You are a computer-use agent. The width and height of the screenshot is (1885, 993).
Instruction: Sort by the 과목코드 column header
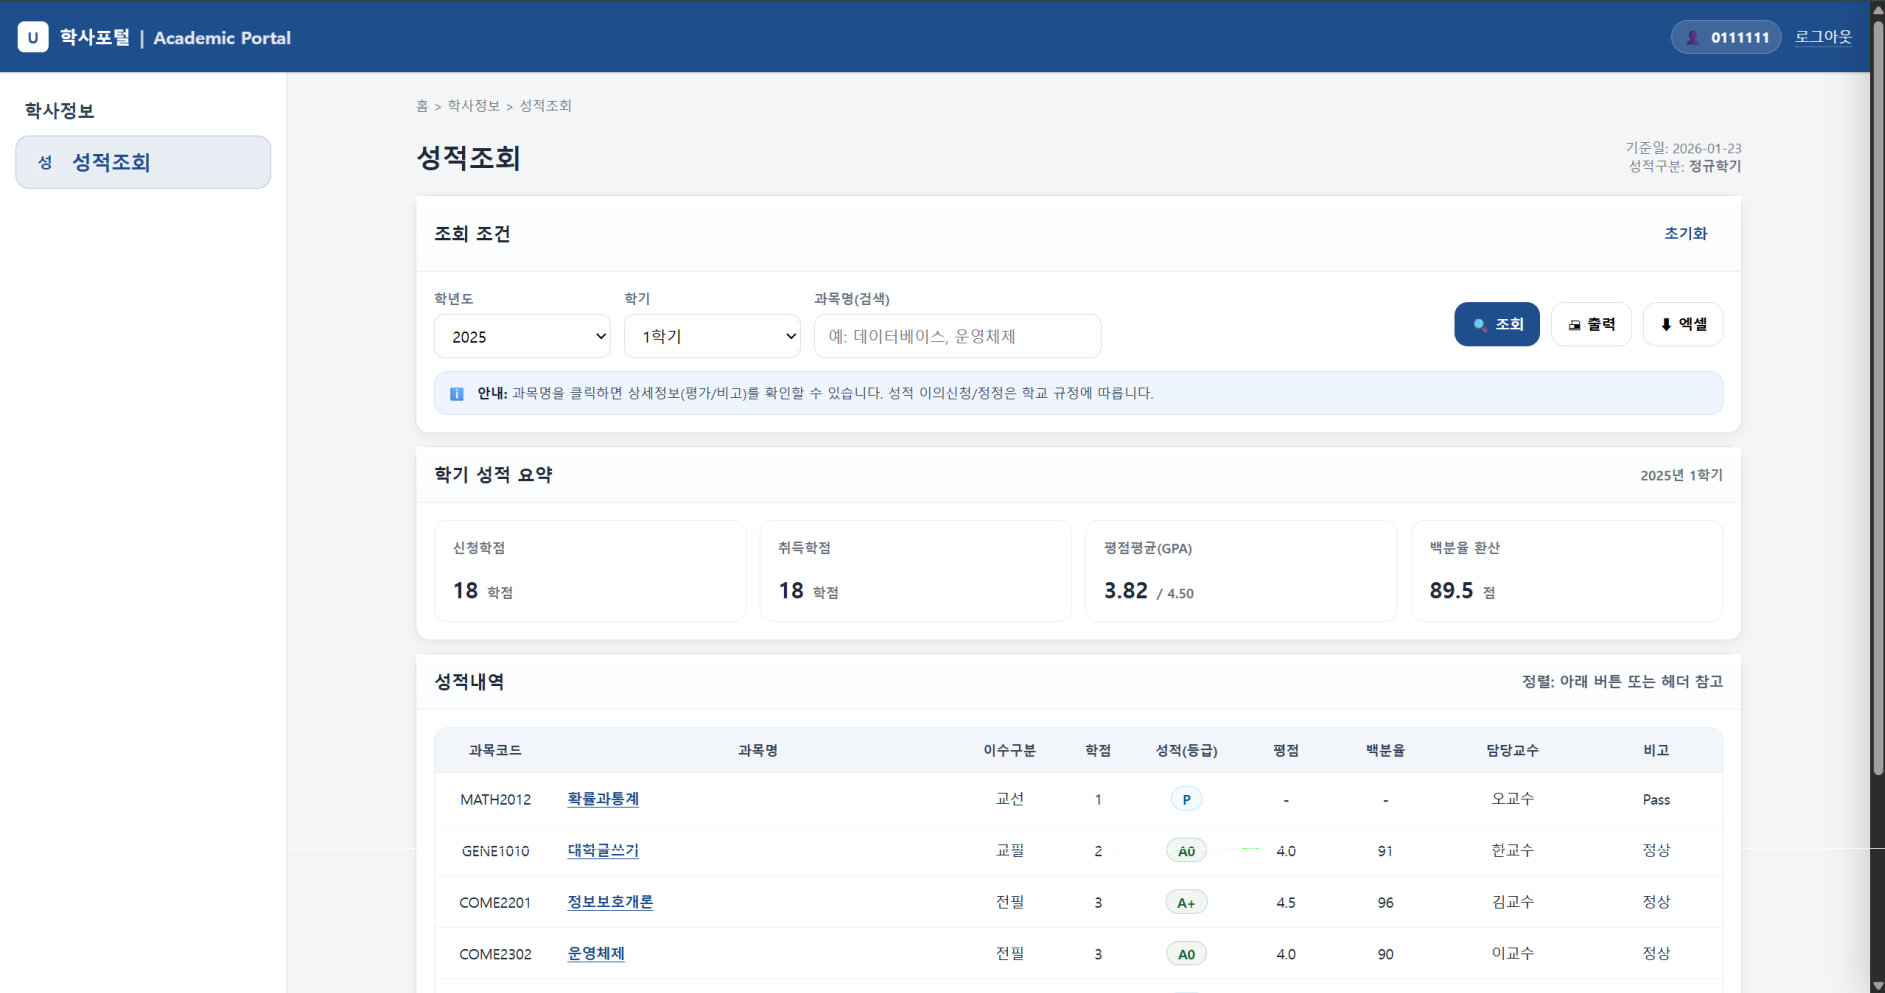(495, 750)
